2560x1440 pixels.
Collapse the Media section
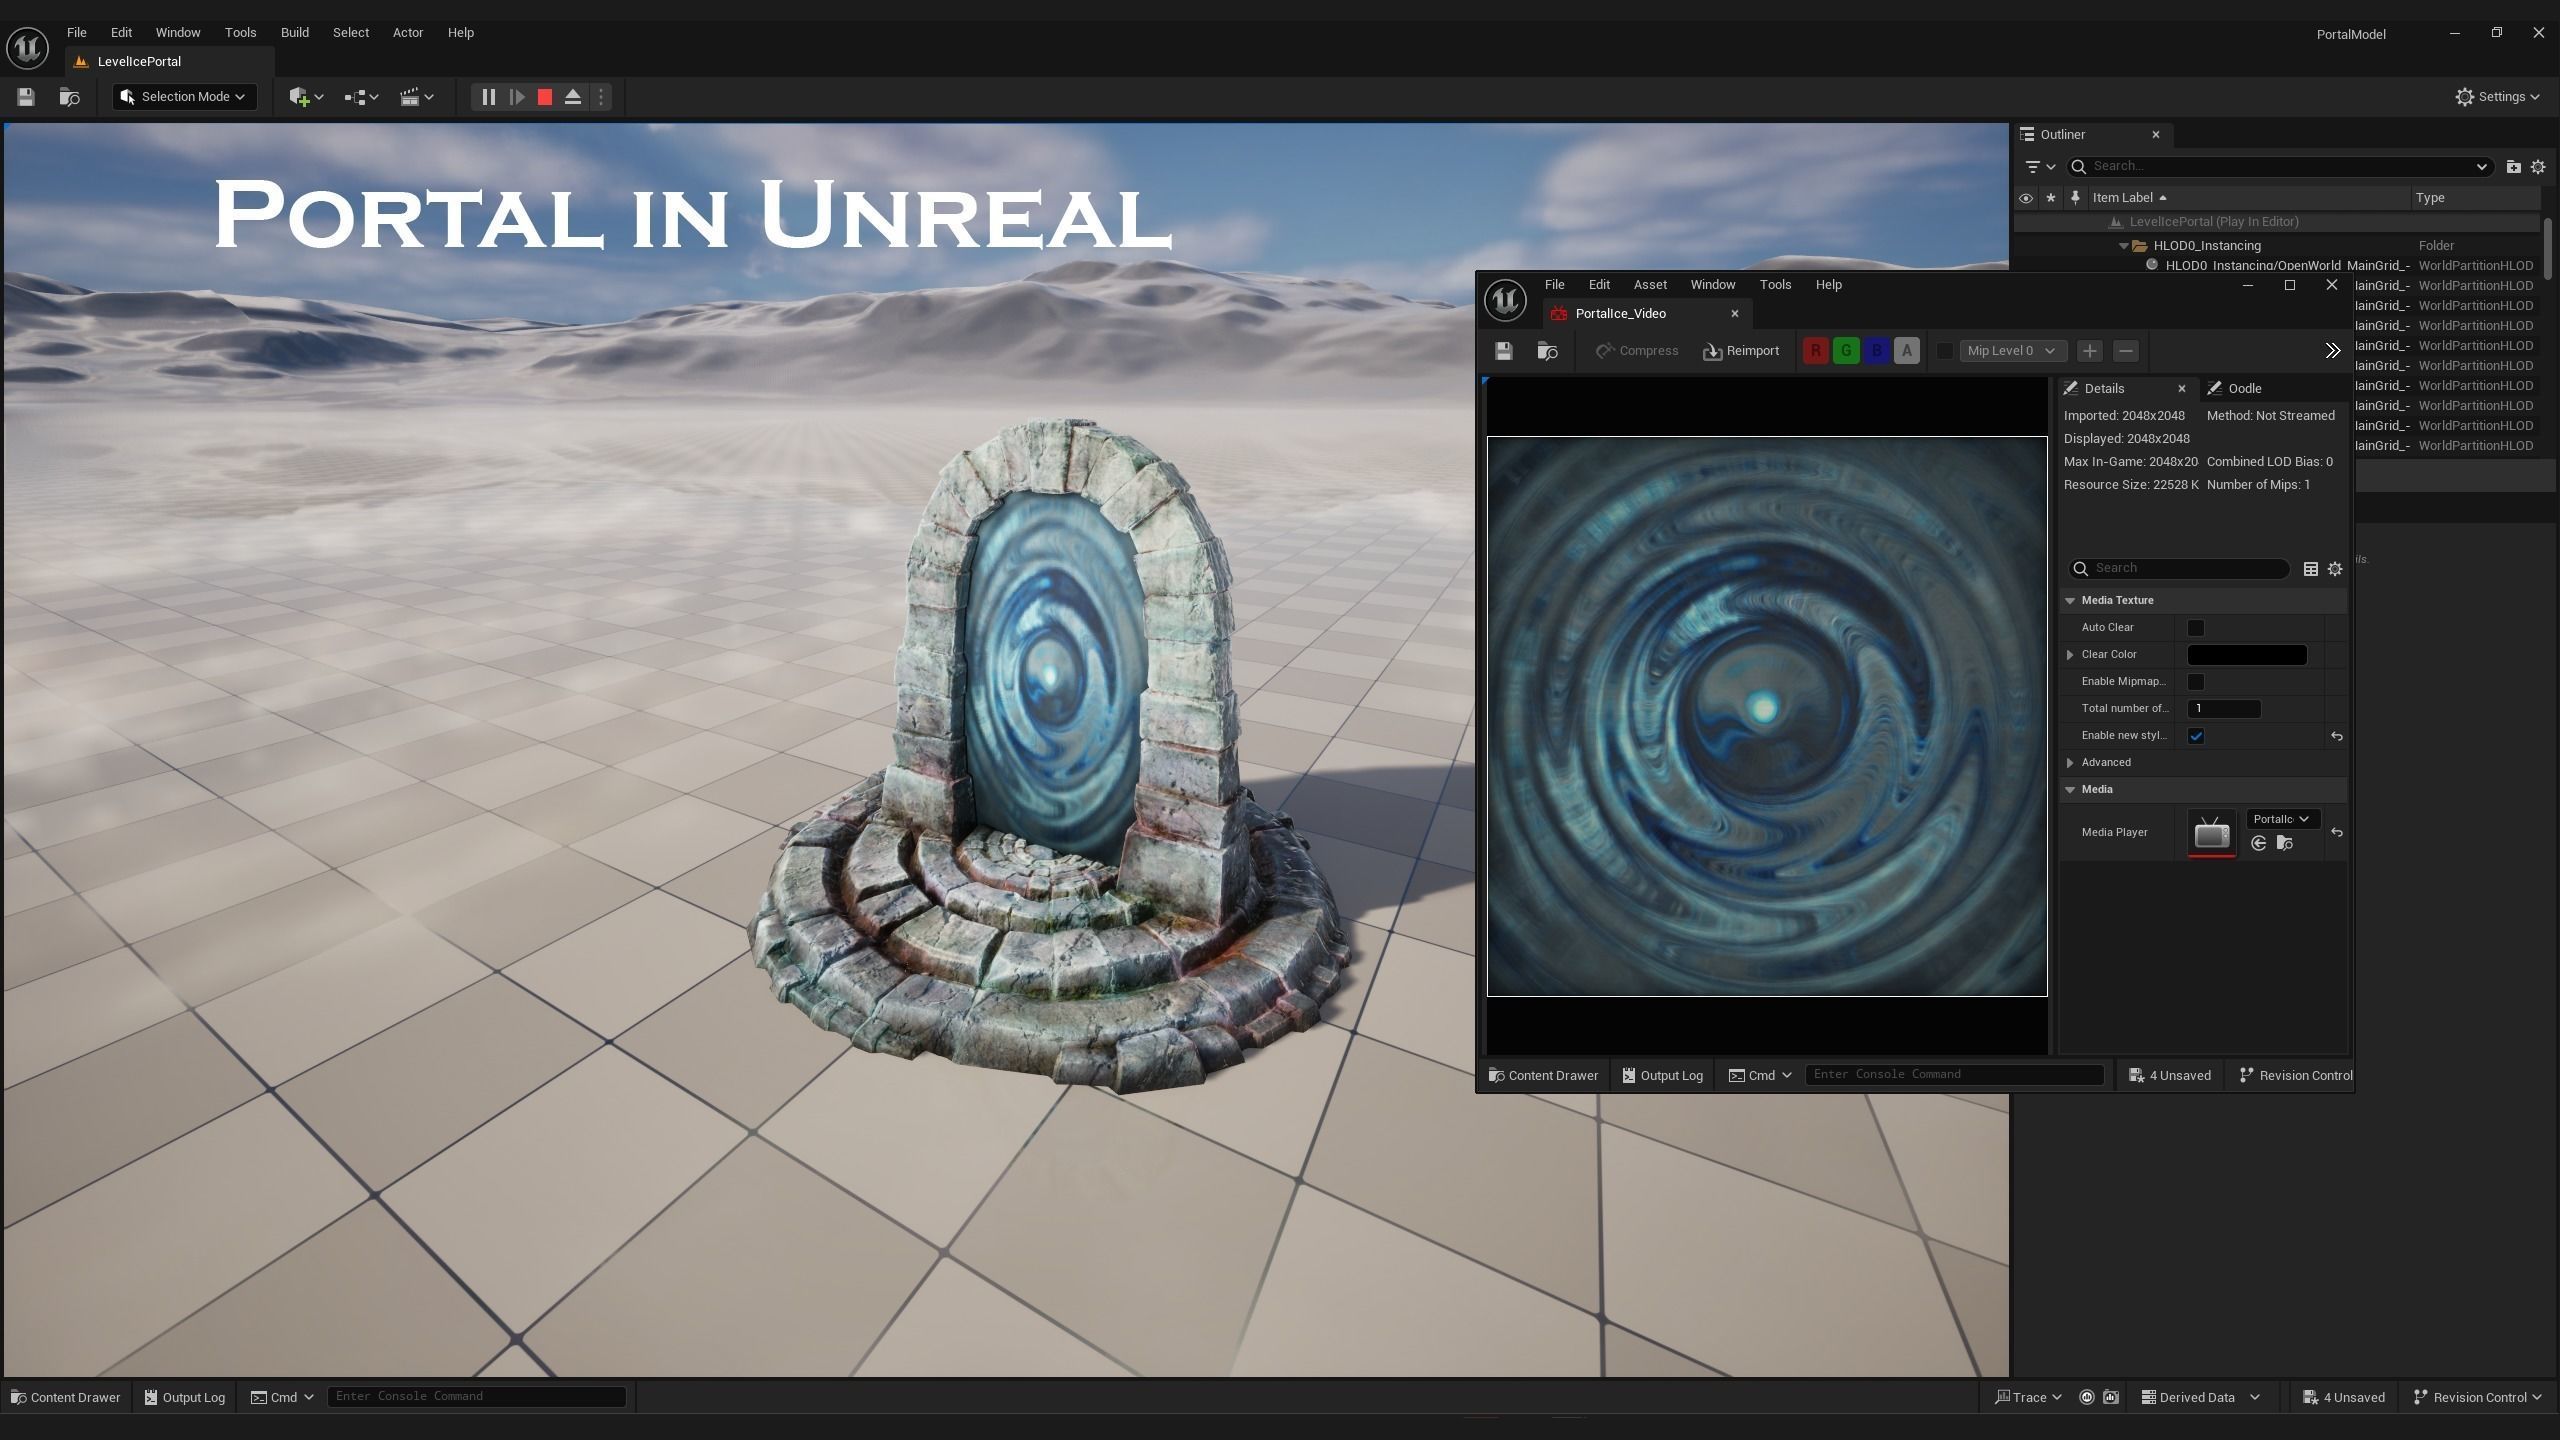click(x=2070, y=790)
